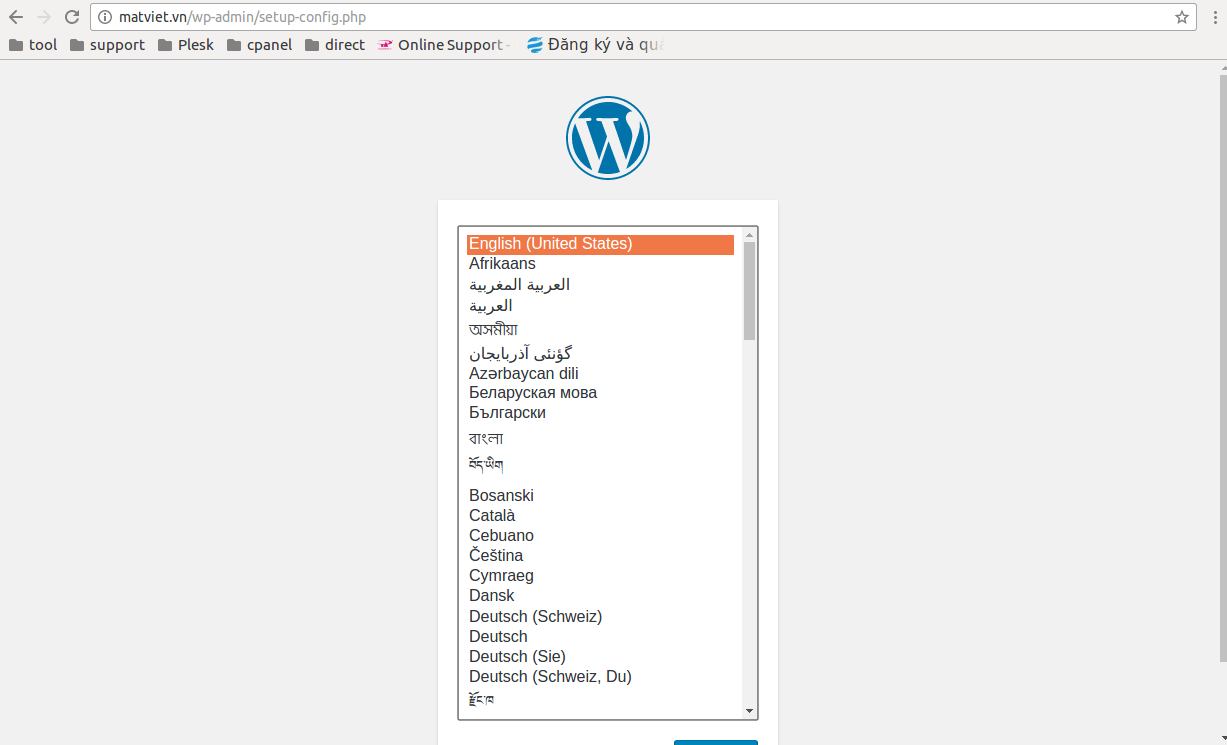Click the site info icon in address bar
Image resolution: width=1227 pixels, height=745 pixels.
[x=105, y=17]
